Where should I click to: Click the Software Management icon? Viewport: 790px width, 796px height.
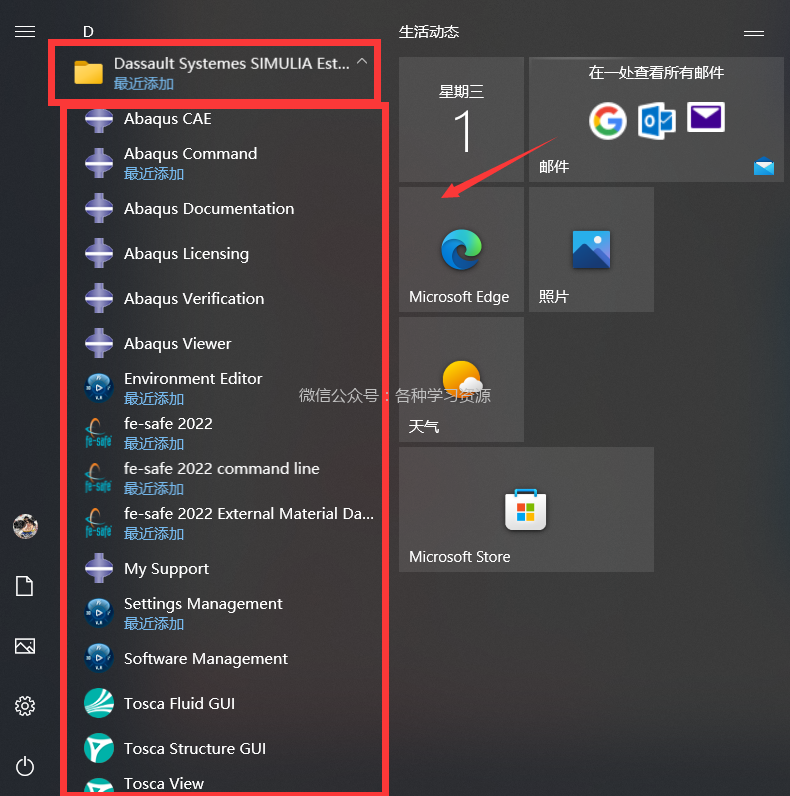[99, 658]
